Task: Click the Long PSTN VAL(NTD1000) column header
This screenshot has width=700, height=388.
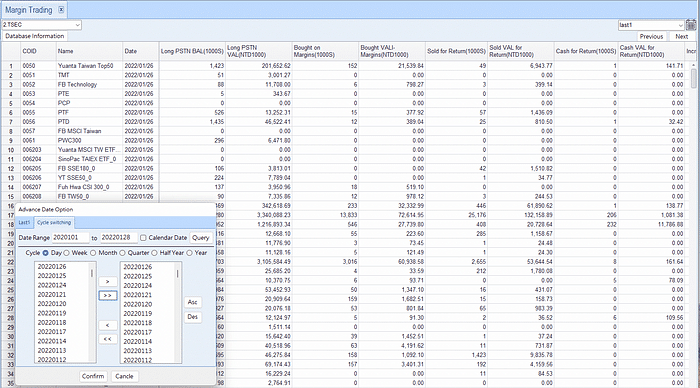Action: pyautogui.click(x=258, y=51)
